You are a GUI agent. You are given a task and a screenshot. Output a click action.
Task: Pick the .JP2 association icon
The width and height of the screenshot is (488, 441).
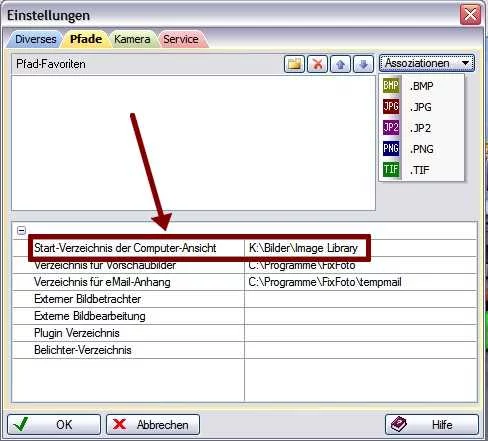(x=391, y=128)
